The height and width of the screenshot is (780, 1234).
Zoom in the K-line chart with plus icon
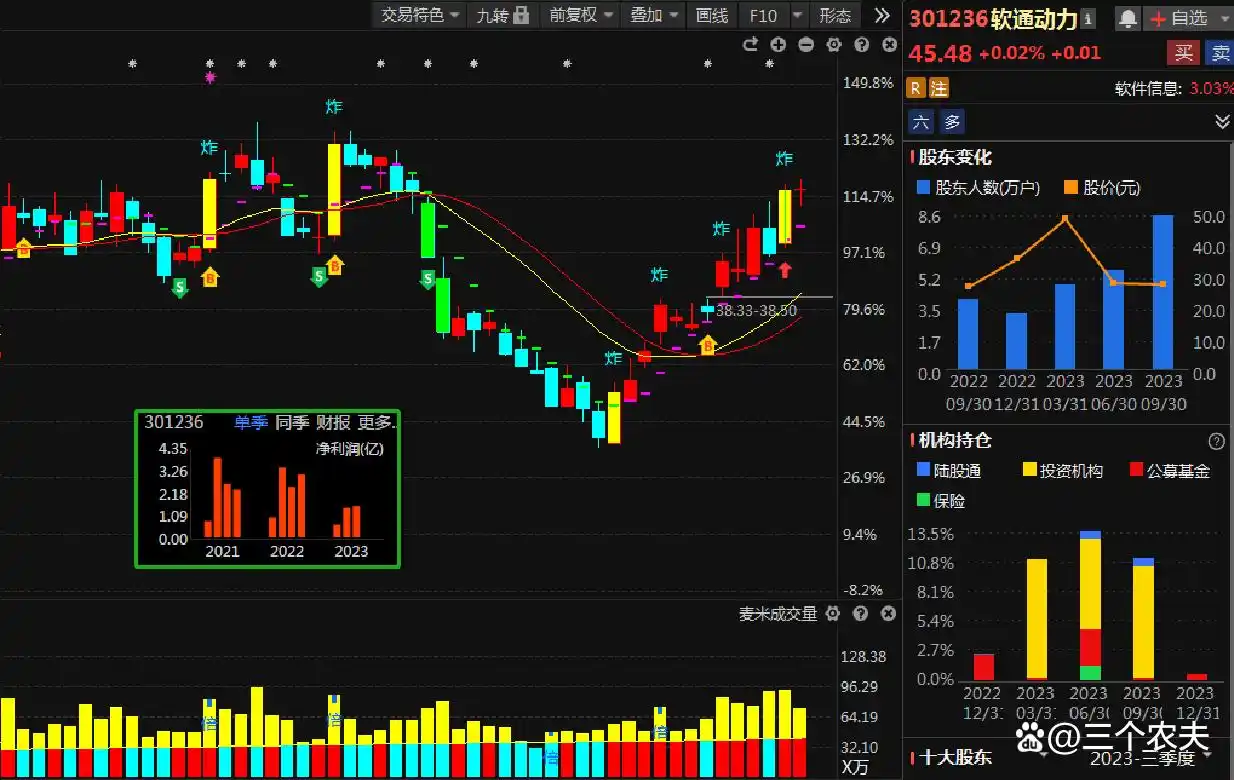pos(779,44)
